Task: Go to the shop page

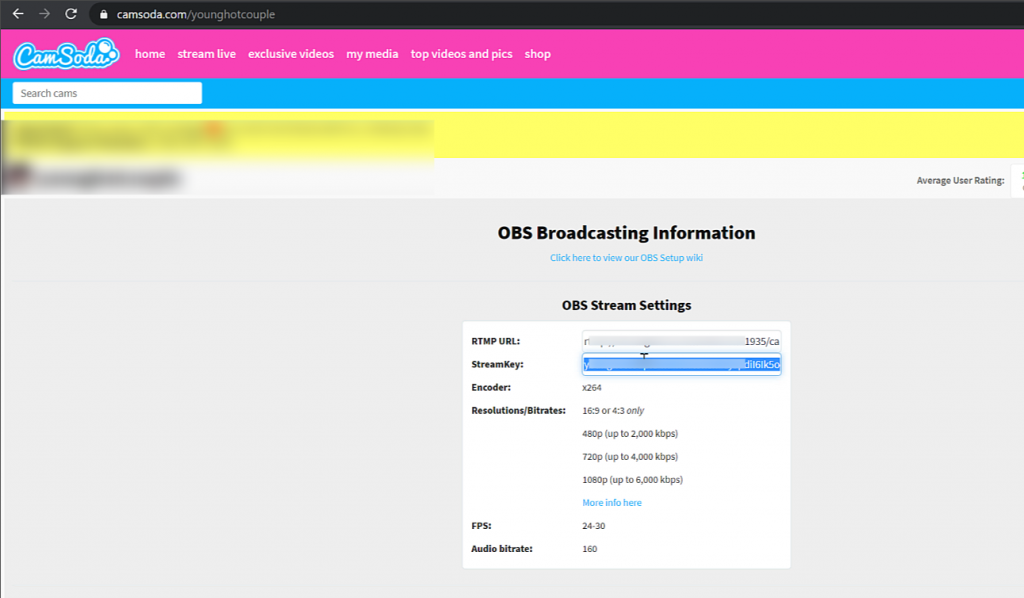Action: (x=537, y=54)
